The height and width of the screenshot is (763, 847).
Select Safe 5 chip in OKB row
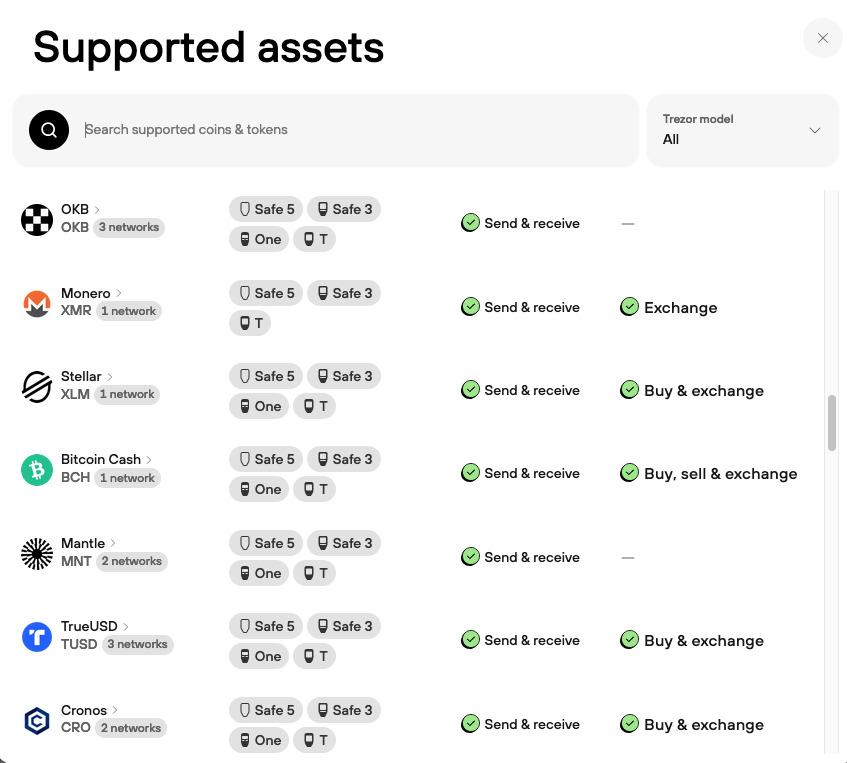click(x=266, y=209)
